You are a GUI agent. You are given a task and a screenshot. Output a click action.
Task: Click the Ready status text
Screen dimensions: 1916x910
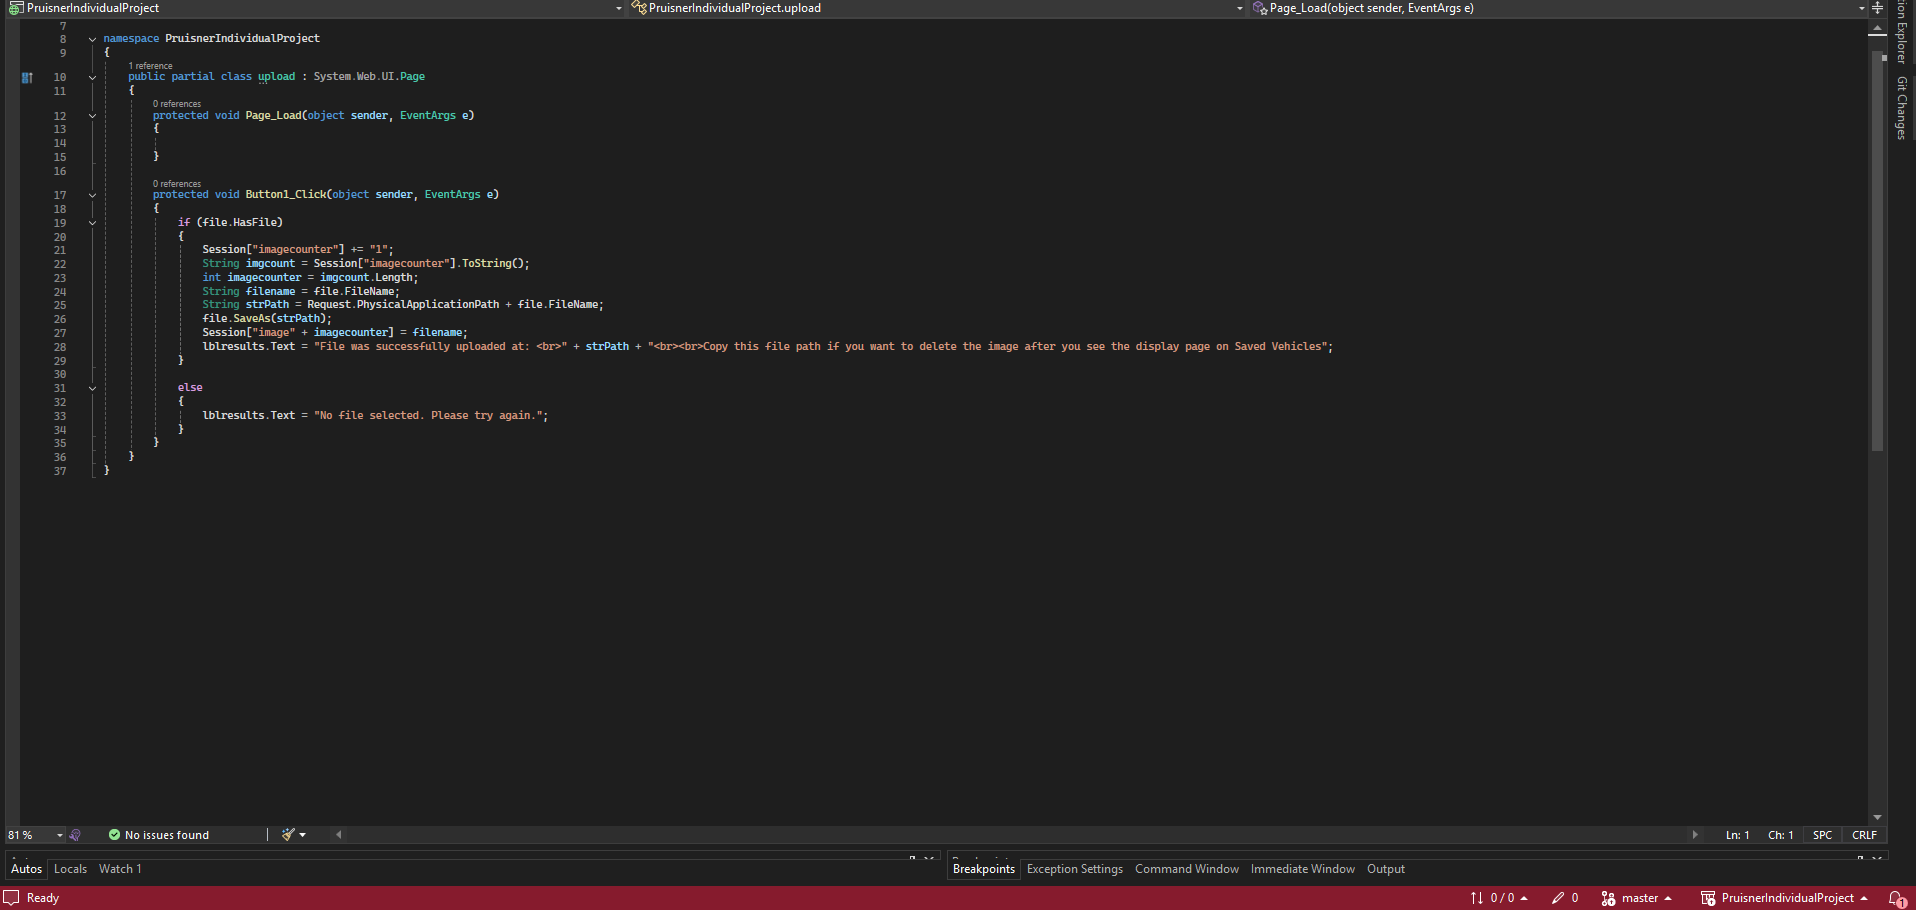click(x=43, y=898)
